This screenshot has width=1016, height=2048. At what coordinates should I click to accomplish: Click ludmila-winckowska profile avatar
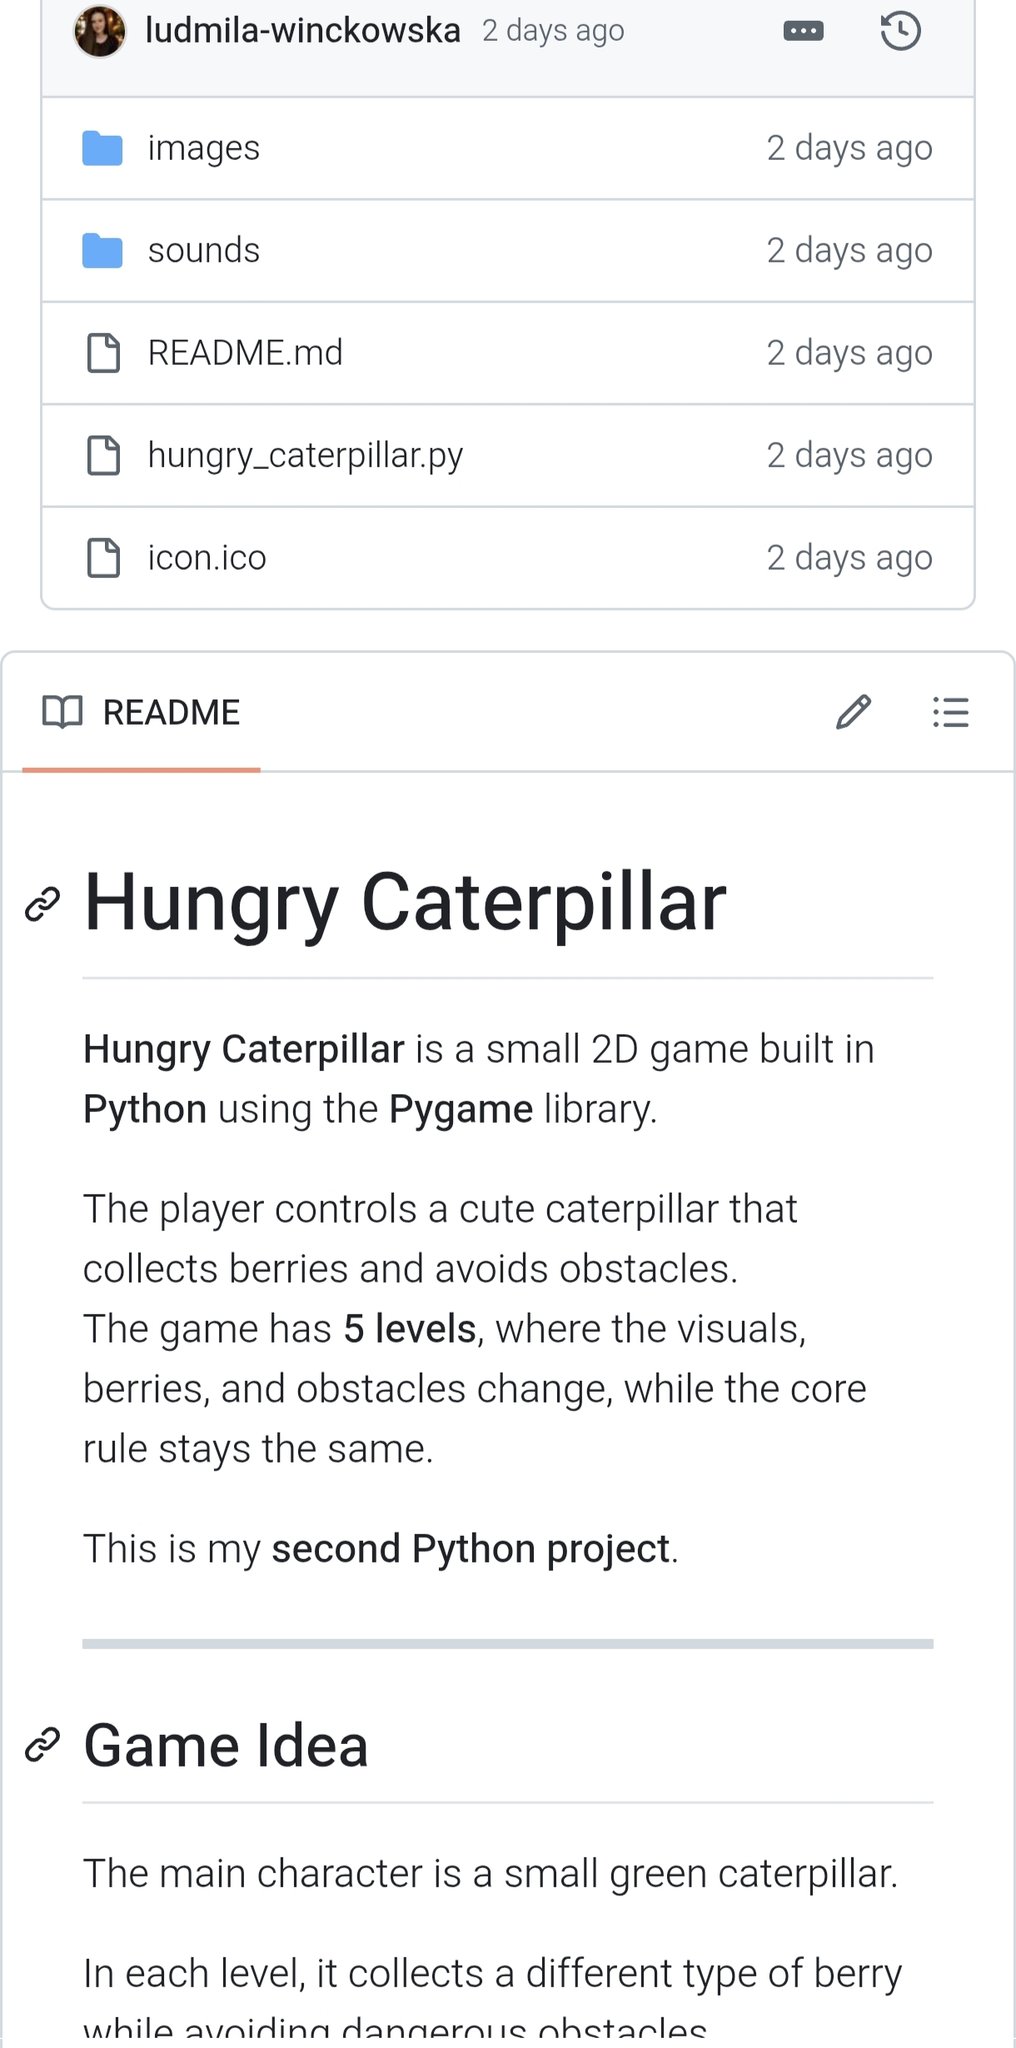pyautogui.click(x=100, y=31)
